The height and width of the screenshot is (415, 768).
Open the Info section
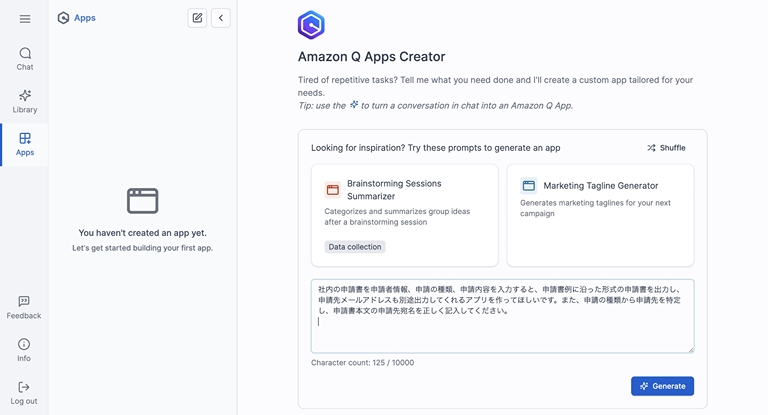click(x=24, y=350)
